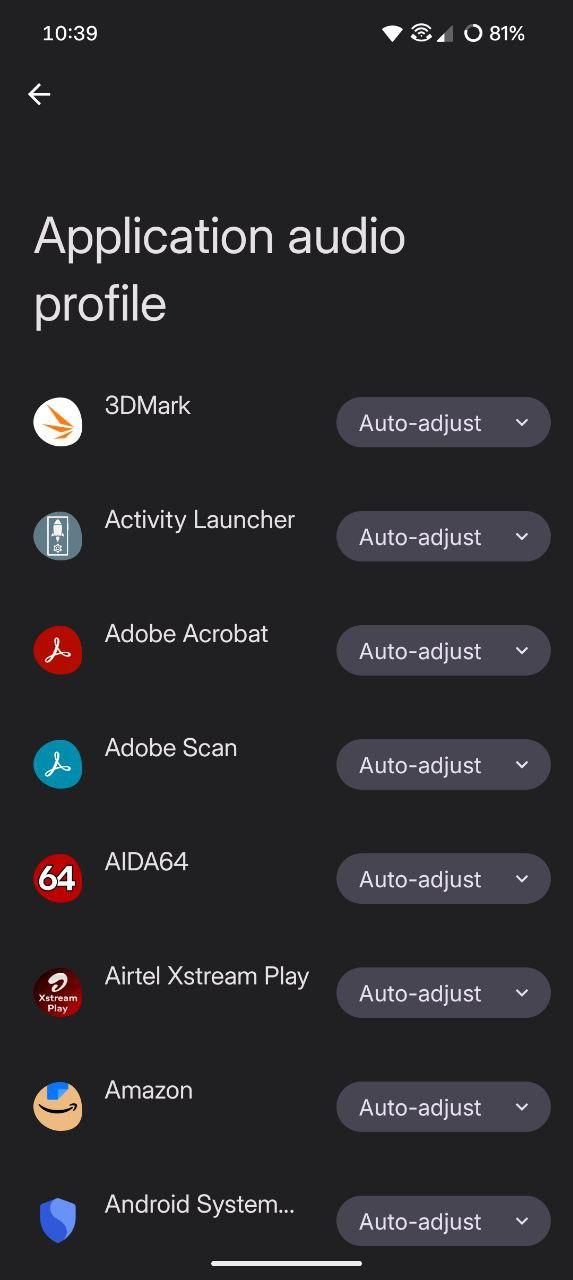Open the AIDA64 Auto-adjust dropdown

[x=443, y=879]
